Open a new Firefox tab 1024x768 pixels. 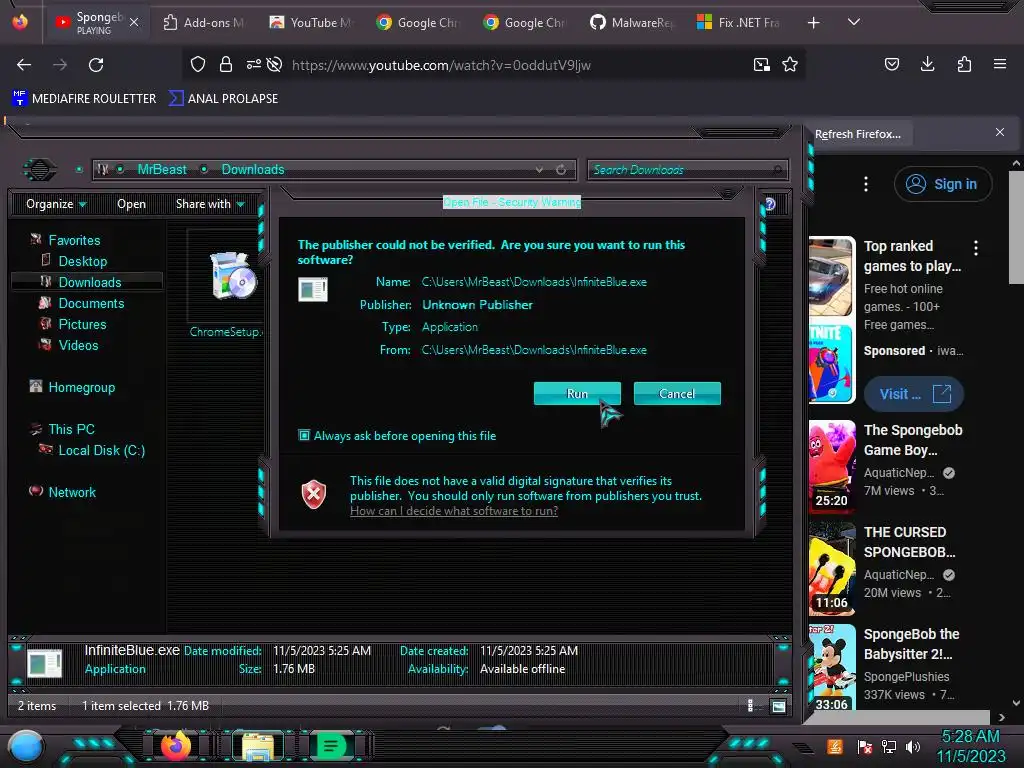pos(814,23)
